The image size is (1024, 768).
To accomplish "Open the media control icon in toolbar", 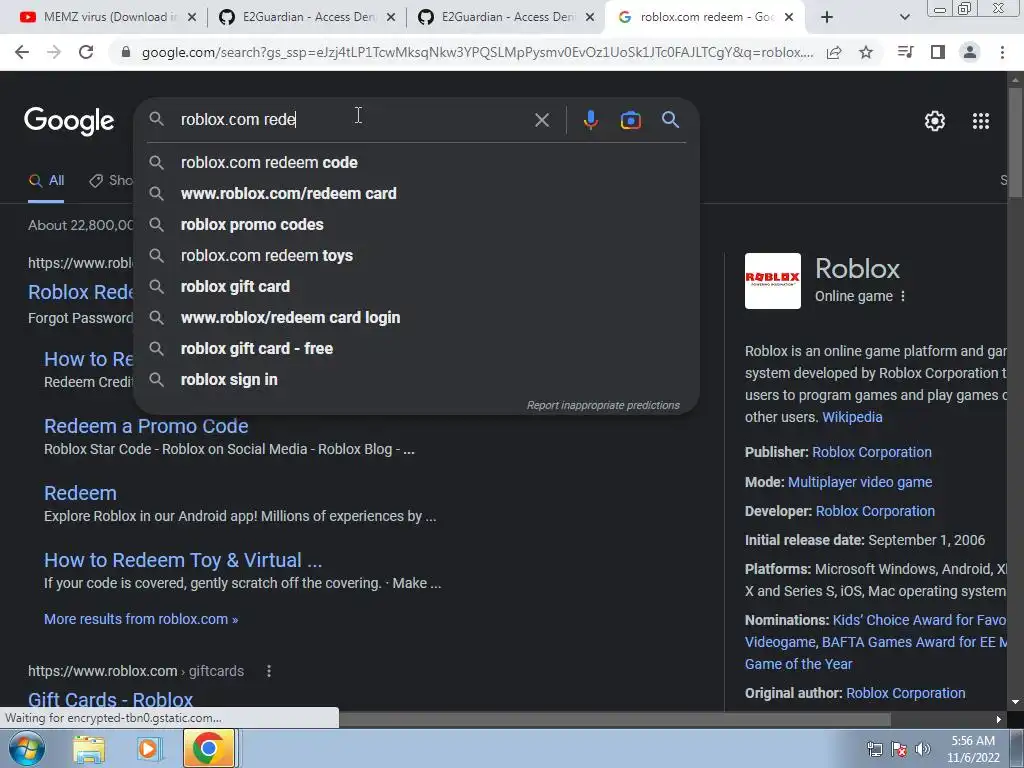I will pos(905,52).
